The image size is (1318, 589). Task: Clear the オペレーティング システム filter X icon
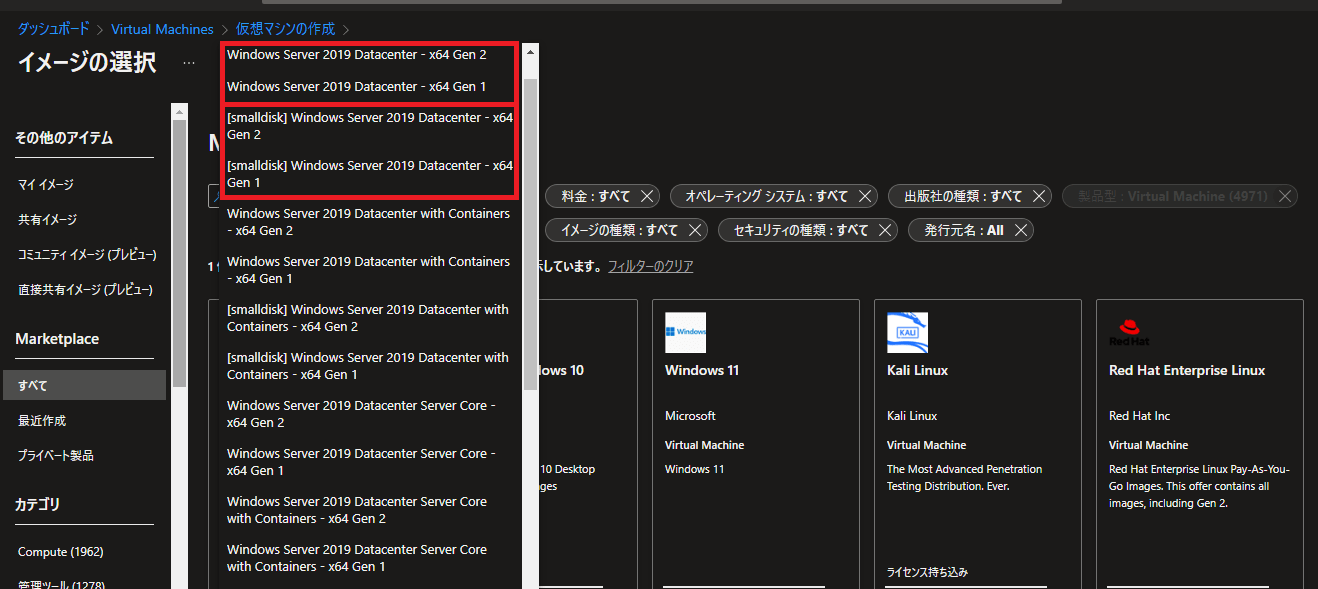click(866, 196)
